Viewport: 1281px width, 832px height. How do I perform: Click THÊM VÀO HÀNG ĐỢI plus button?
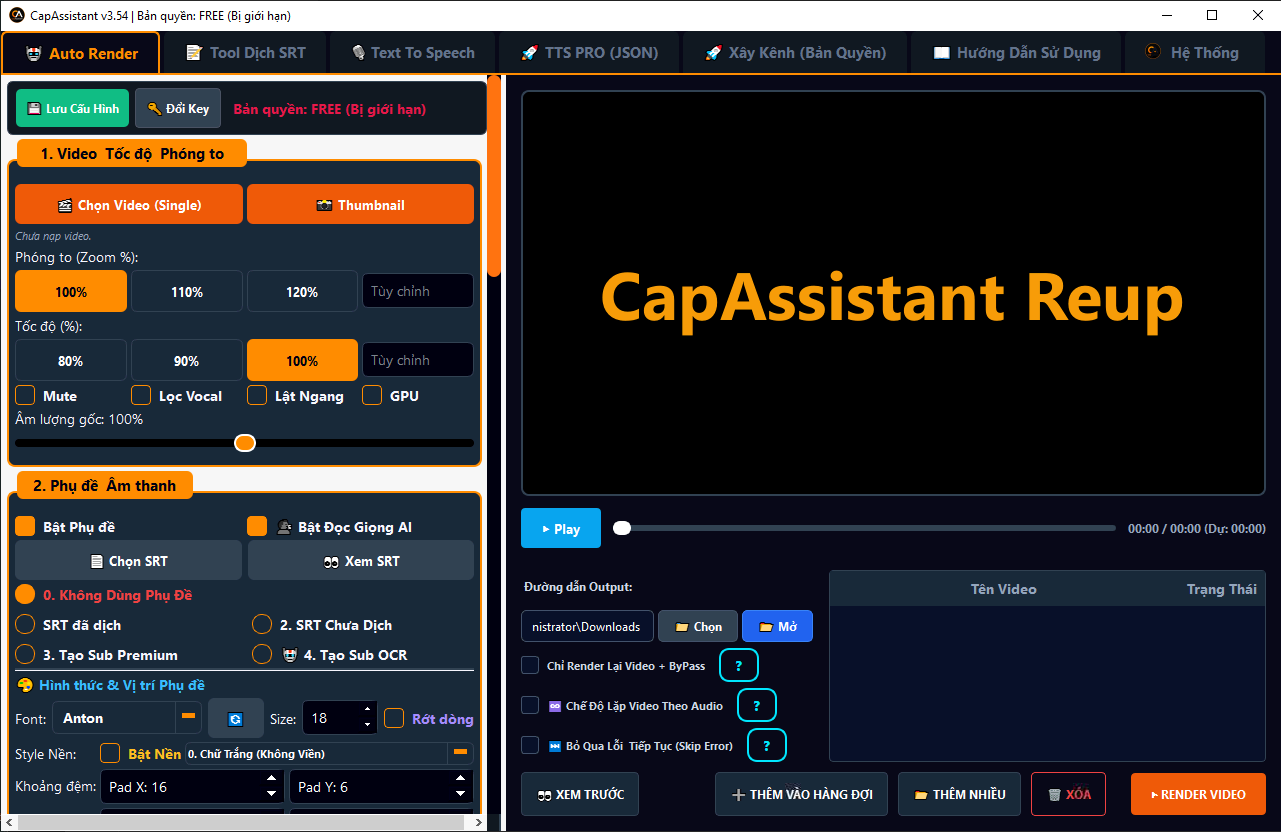(x=801, y=794)
